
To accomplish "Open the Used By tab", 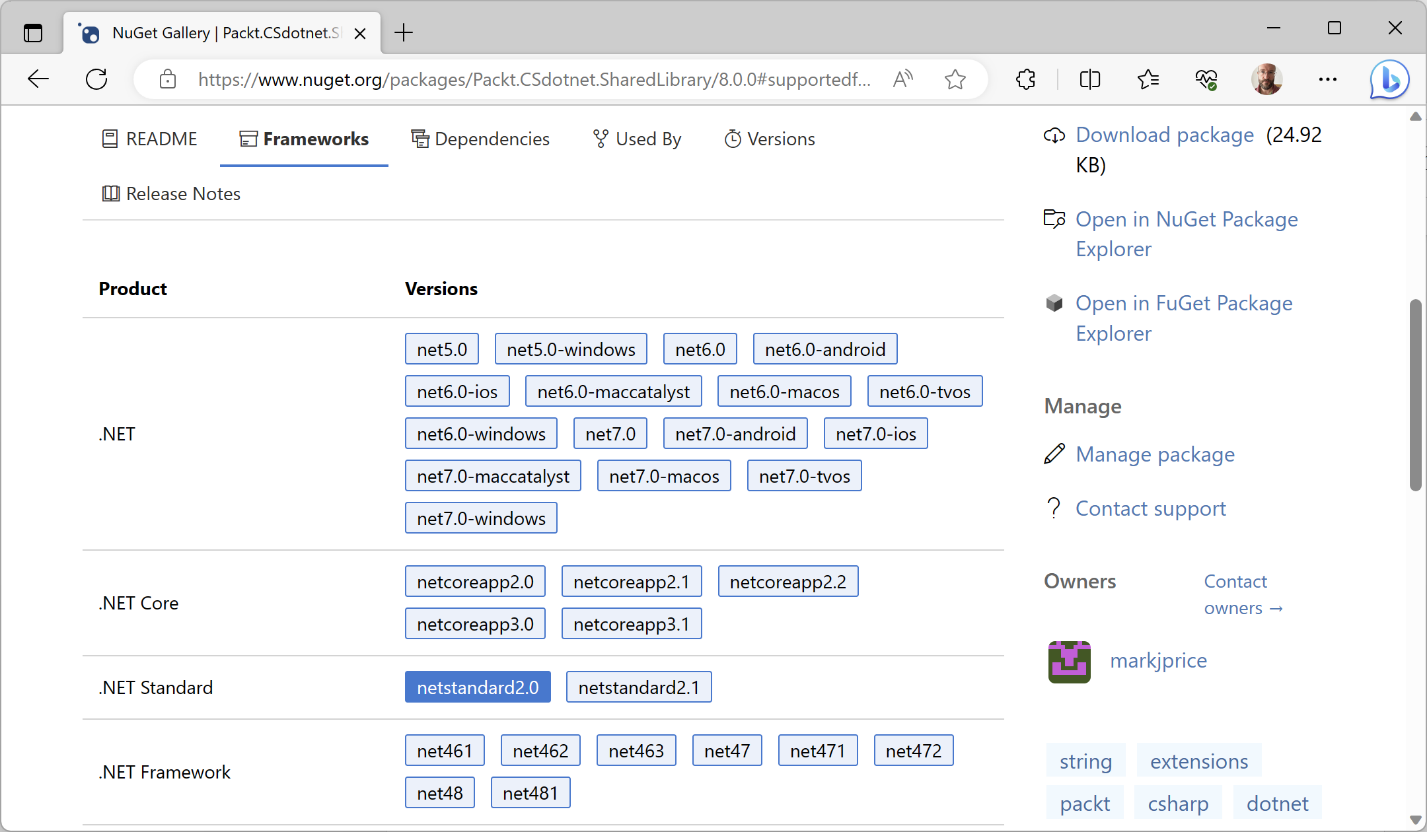I will (637, 139).
